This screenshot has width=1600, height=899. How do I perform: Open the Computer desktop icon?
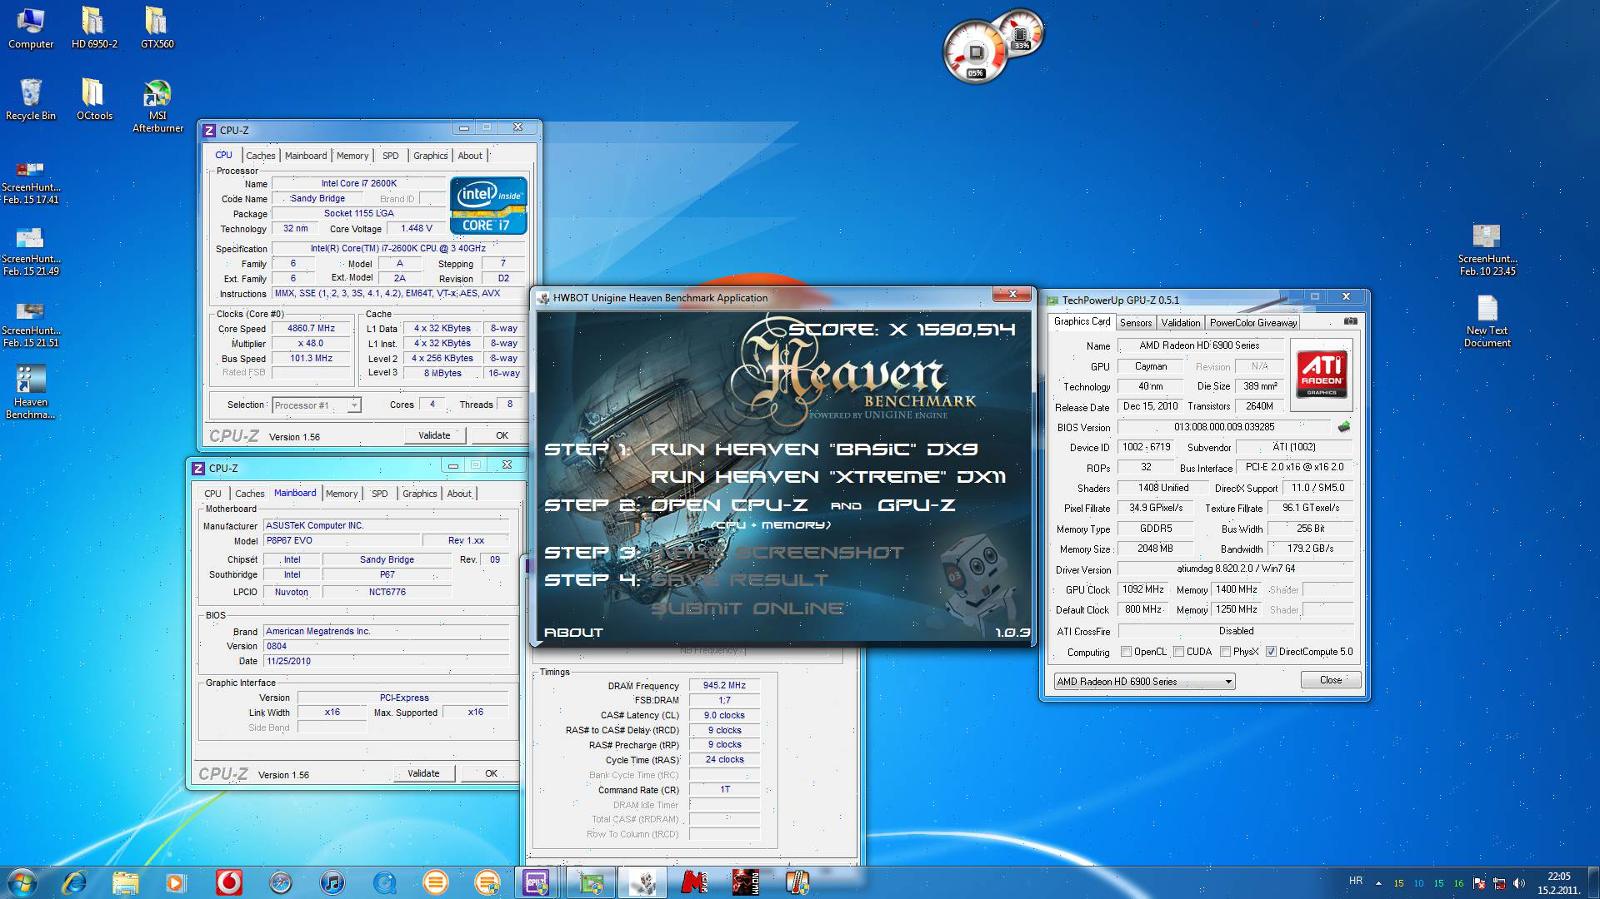coord(31,28)
